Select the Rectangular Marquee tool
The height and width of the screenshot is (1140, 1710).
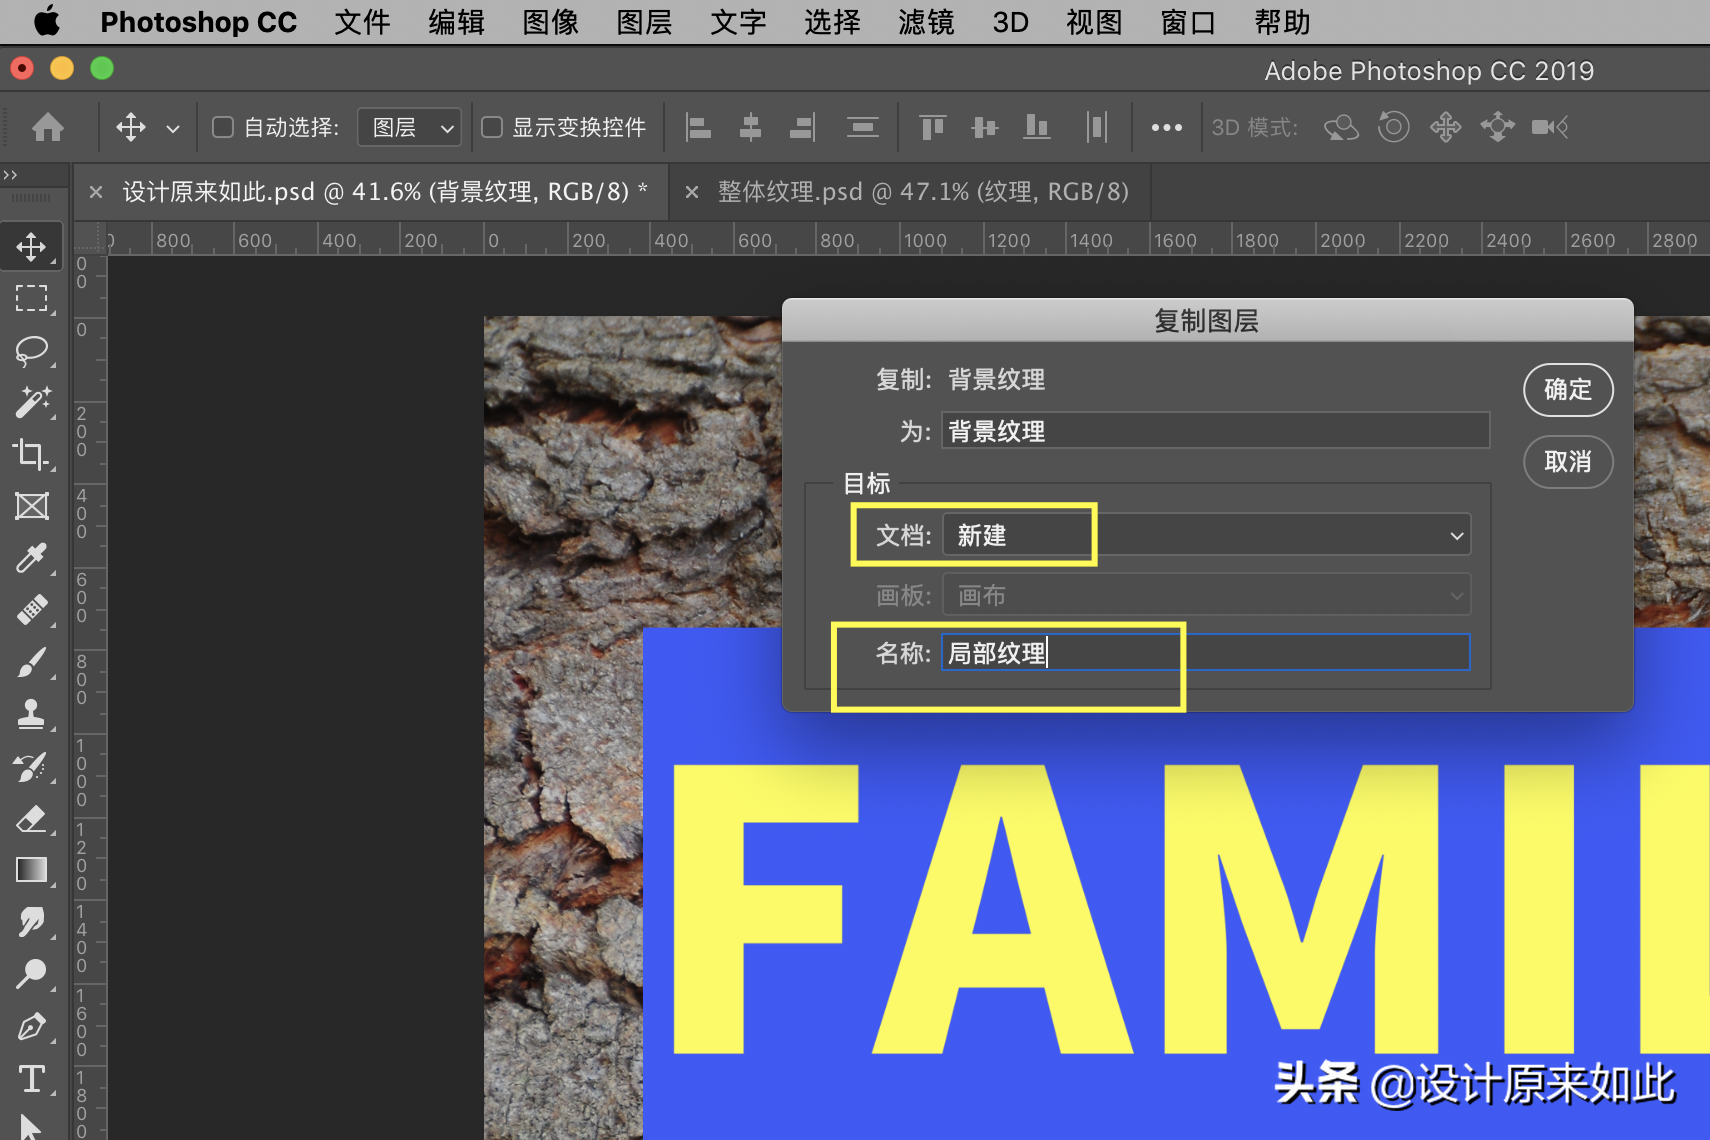click(31, 299)
